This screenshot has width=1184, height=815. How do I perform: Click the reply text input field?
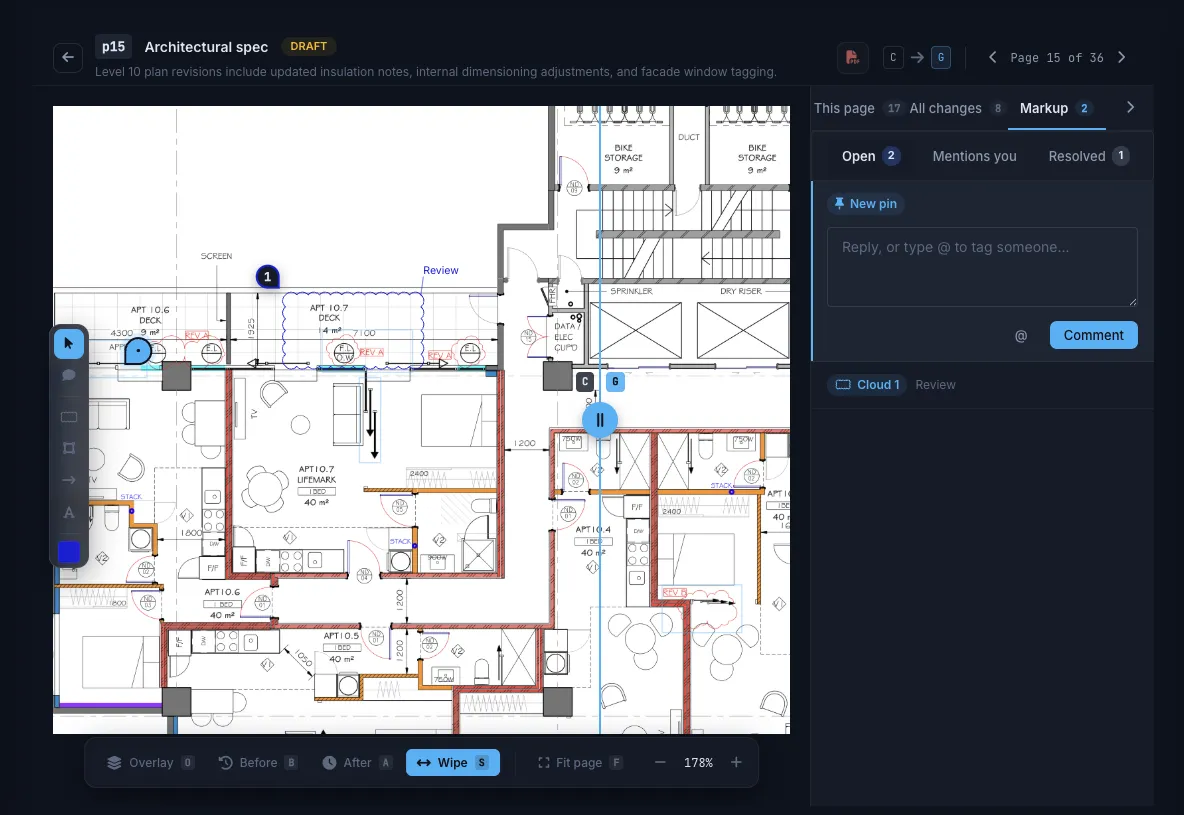[x=982, y=267]
